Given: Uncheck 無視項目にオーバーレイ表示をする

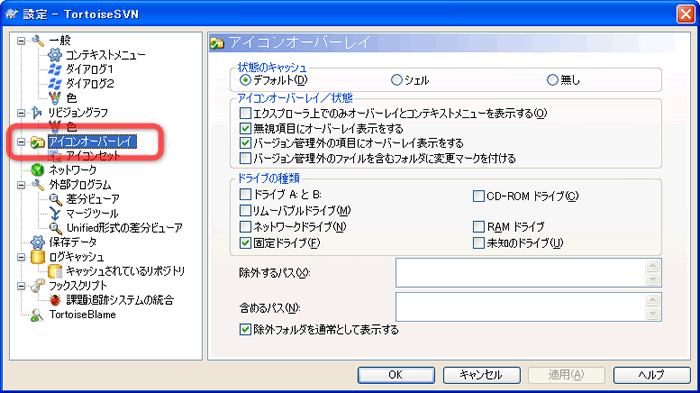Looking at the screenshot, I should [x=245, y=128].
